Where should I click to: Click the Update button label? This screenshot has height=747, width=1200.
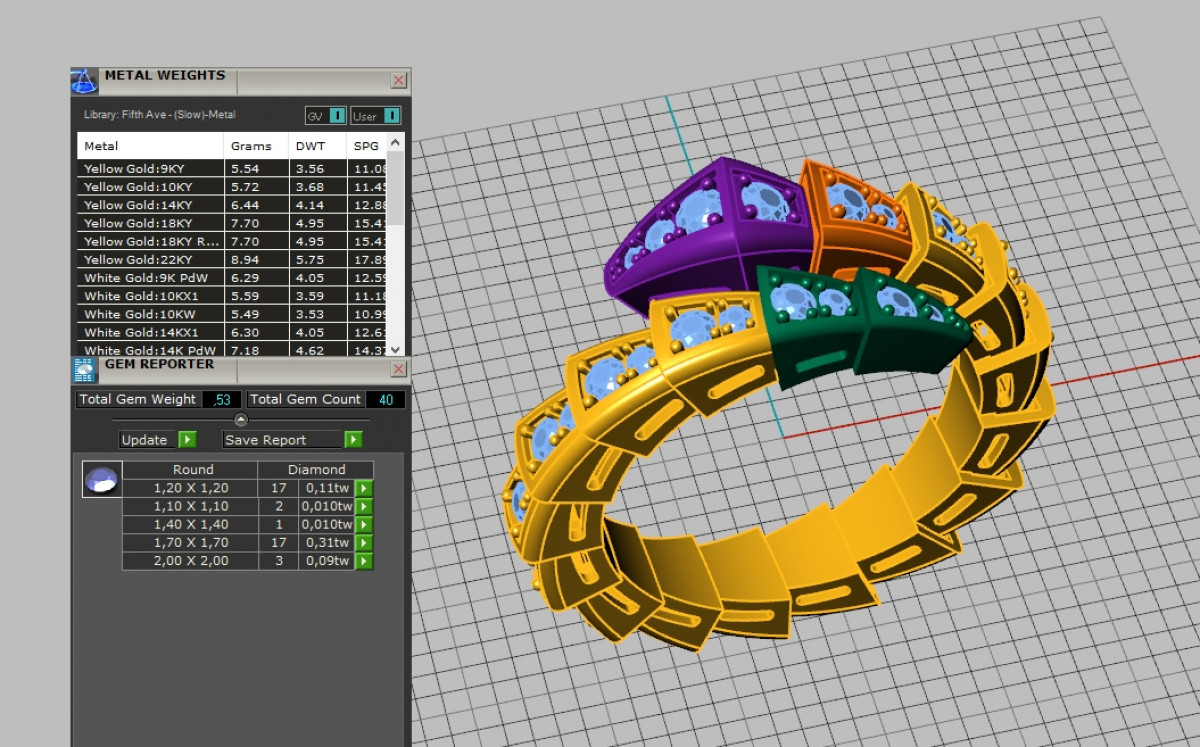(145, 440)
